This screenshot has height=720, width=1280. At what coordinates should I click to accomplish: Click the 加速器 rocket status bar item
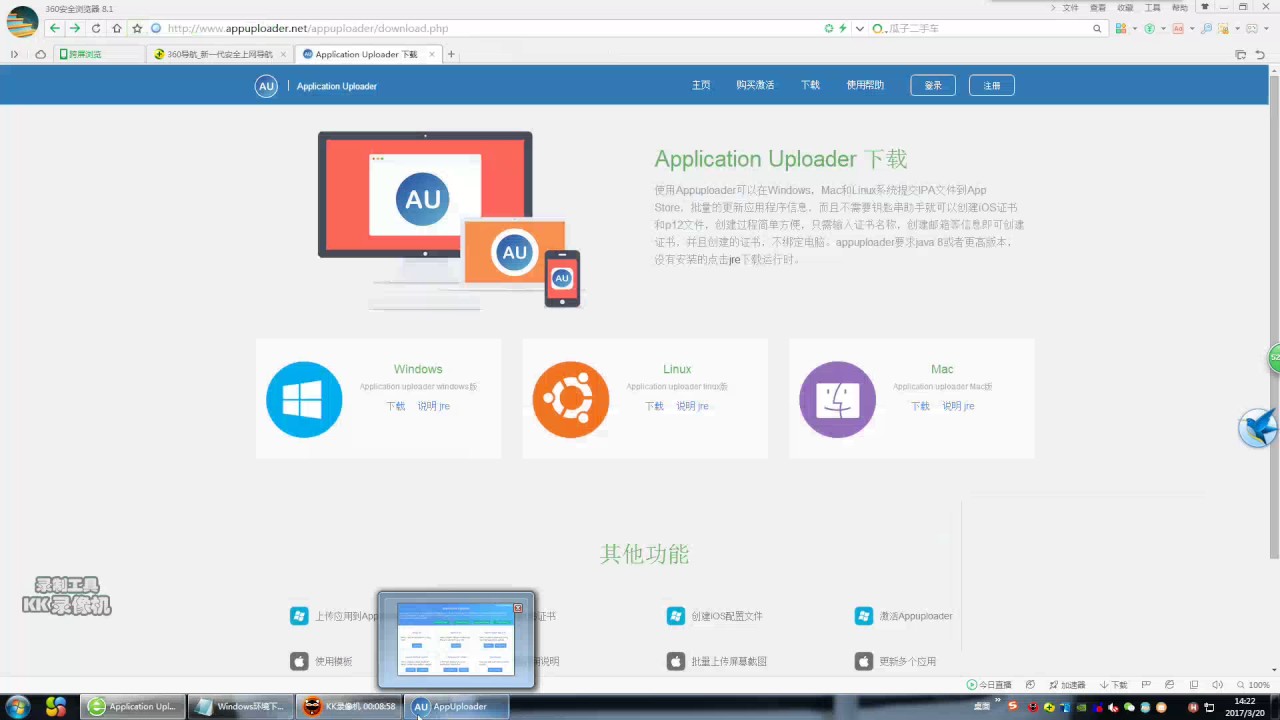(1067, 685)
